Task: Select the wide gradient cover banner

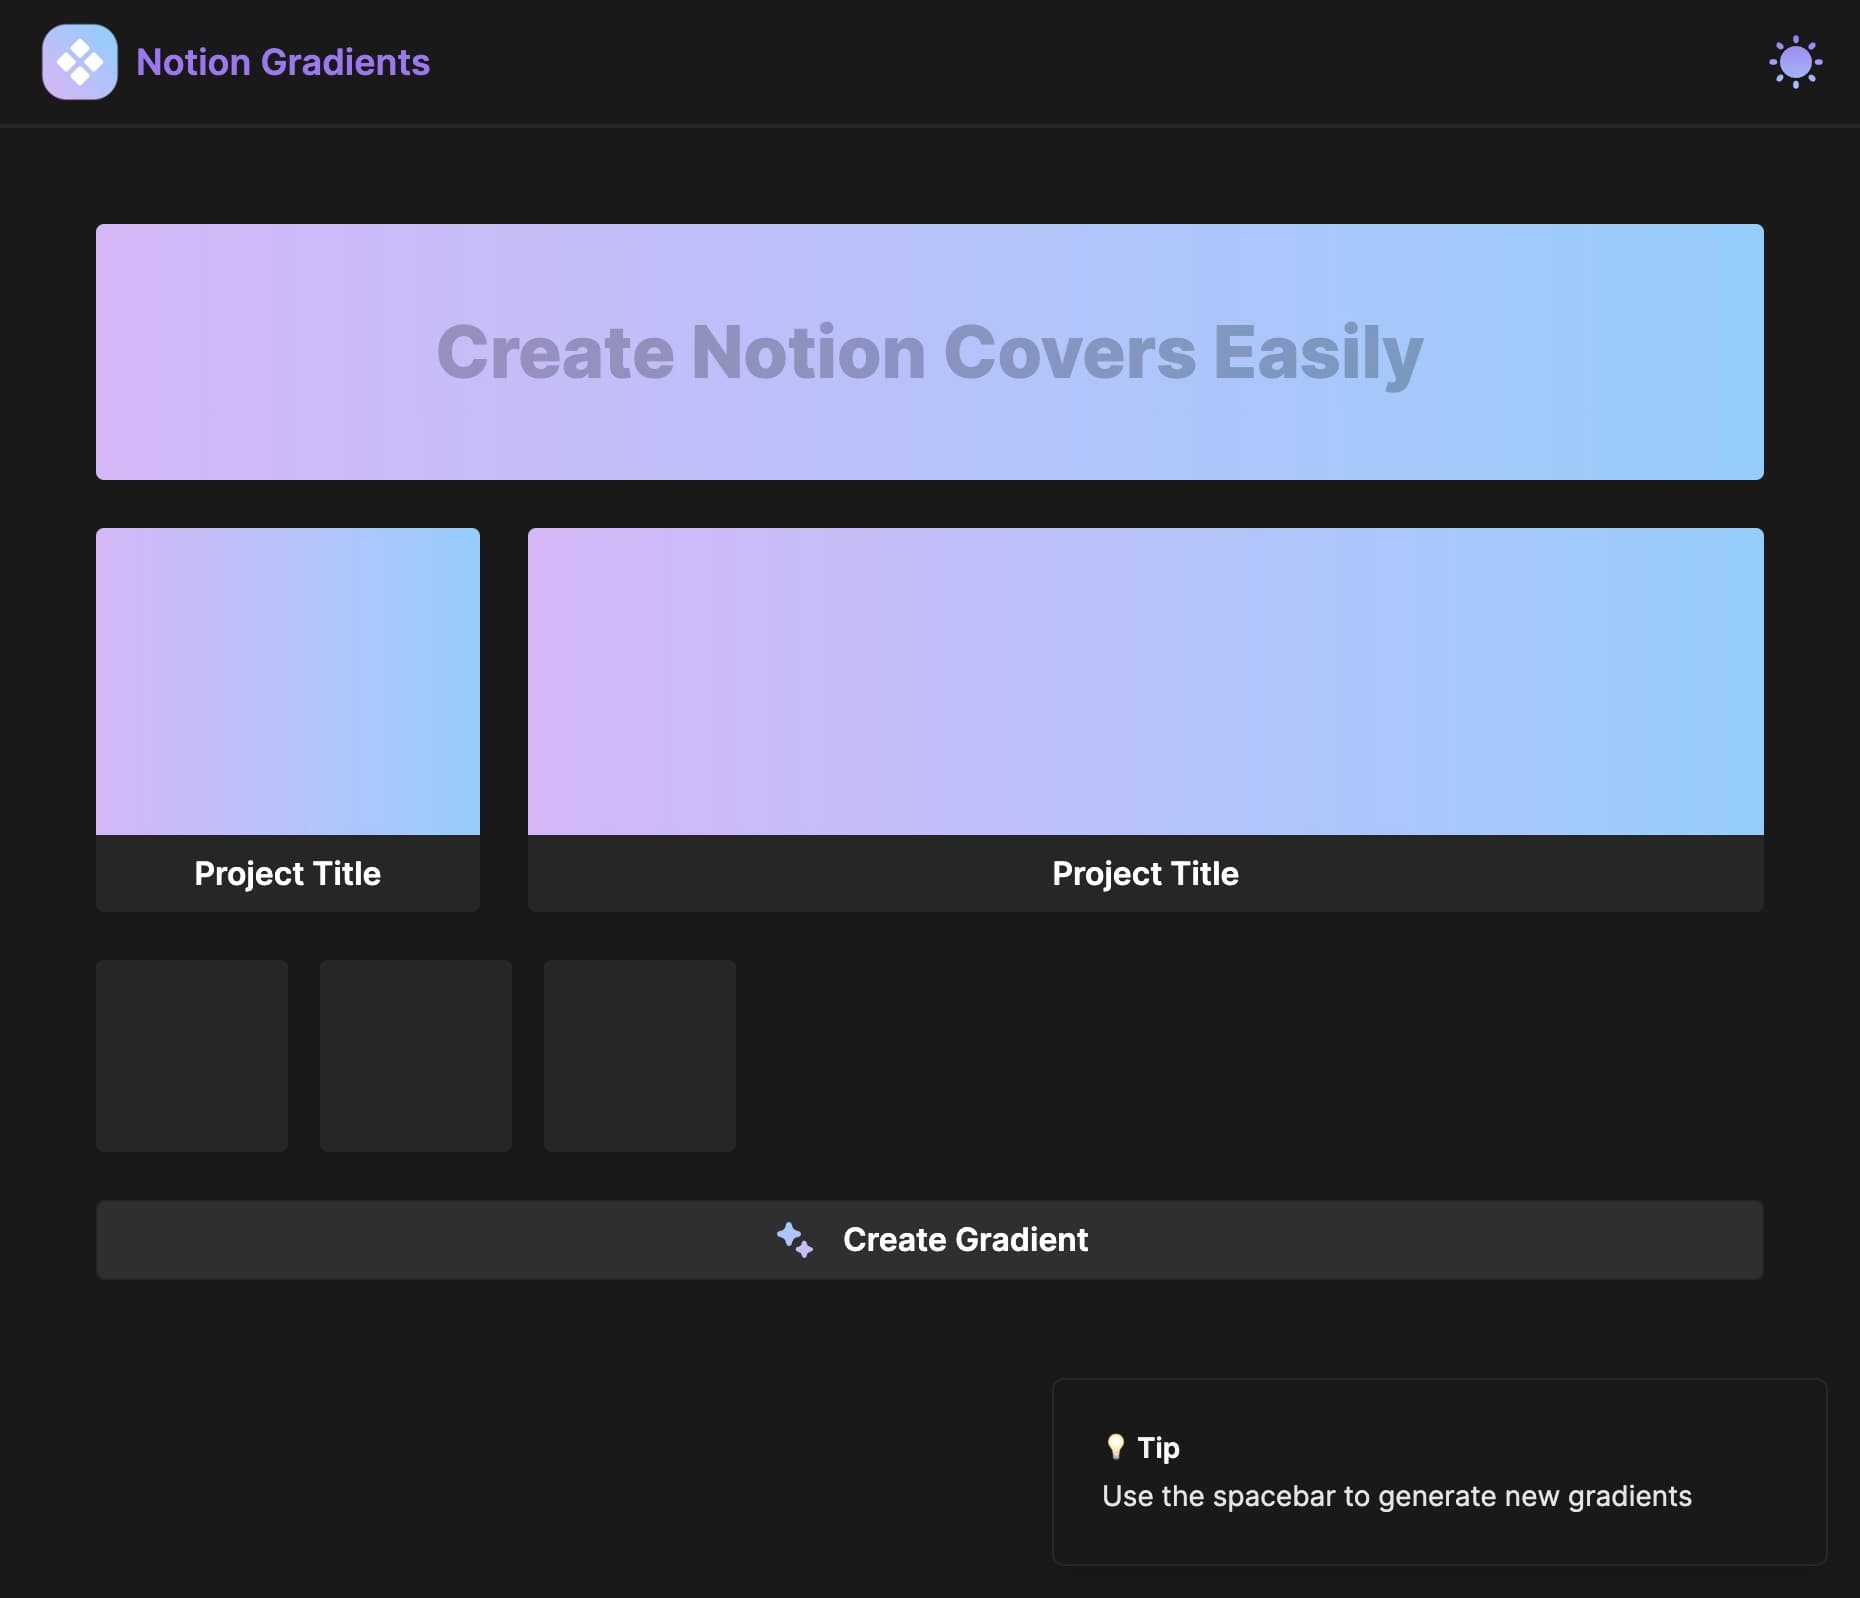Action: (930, 352)
